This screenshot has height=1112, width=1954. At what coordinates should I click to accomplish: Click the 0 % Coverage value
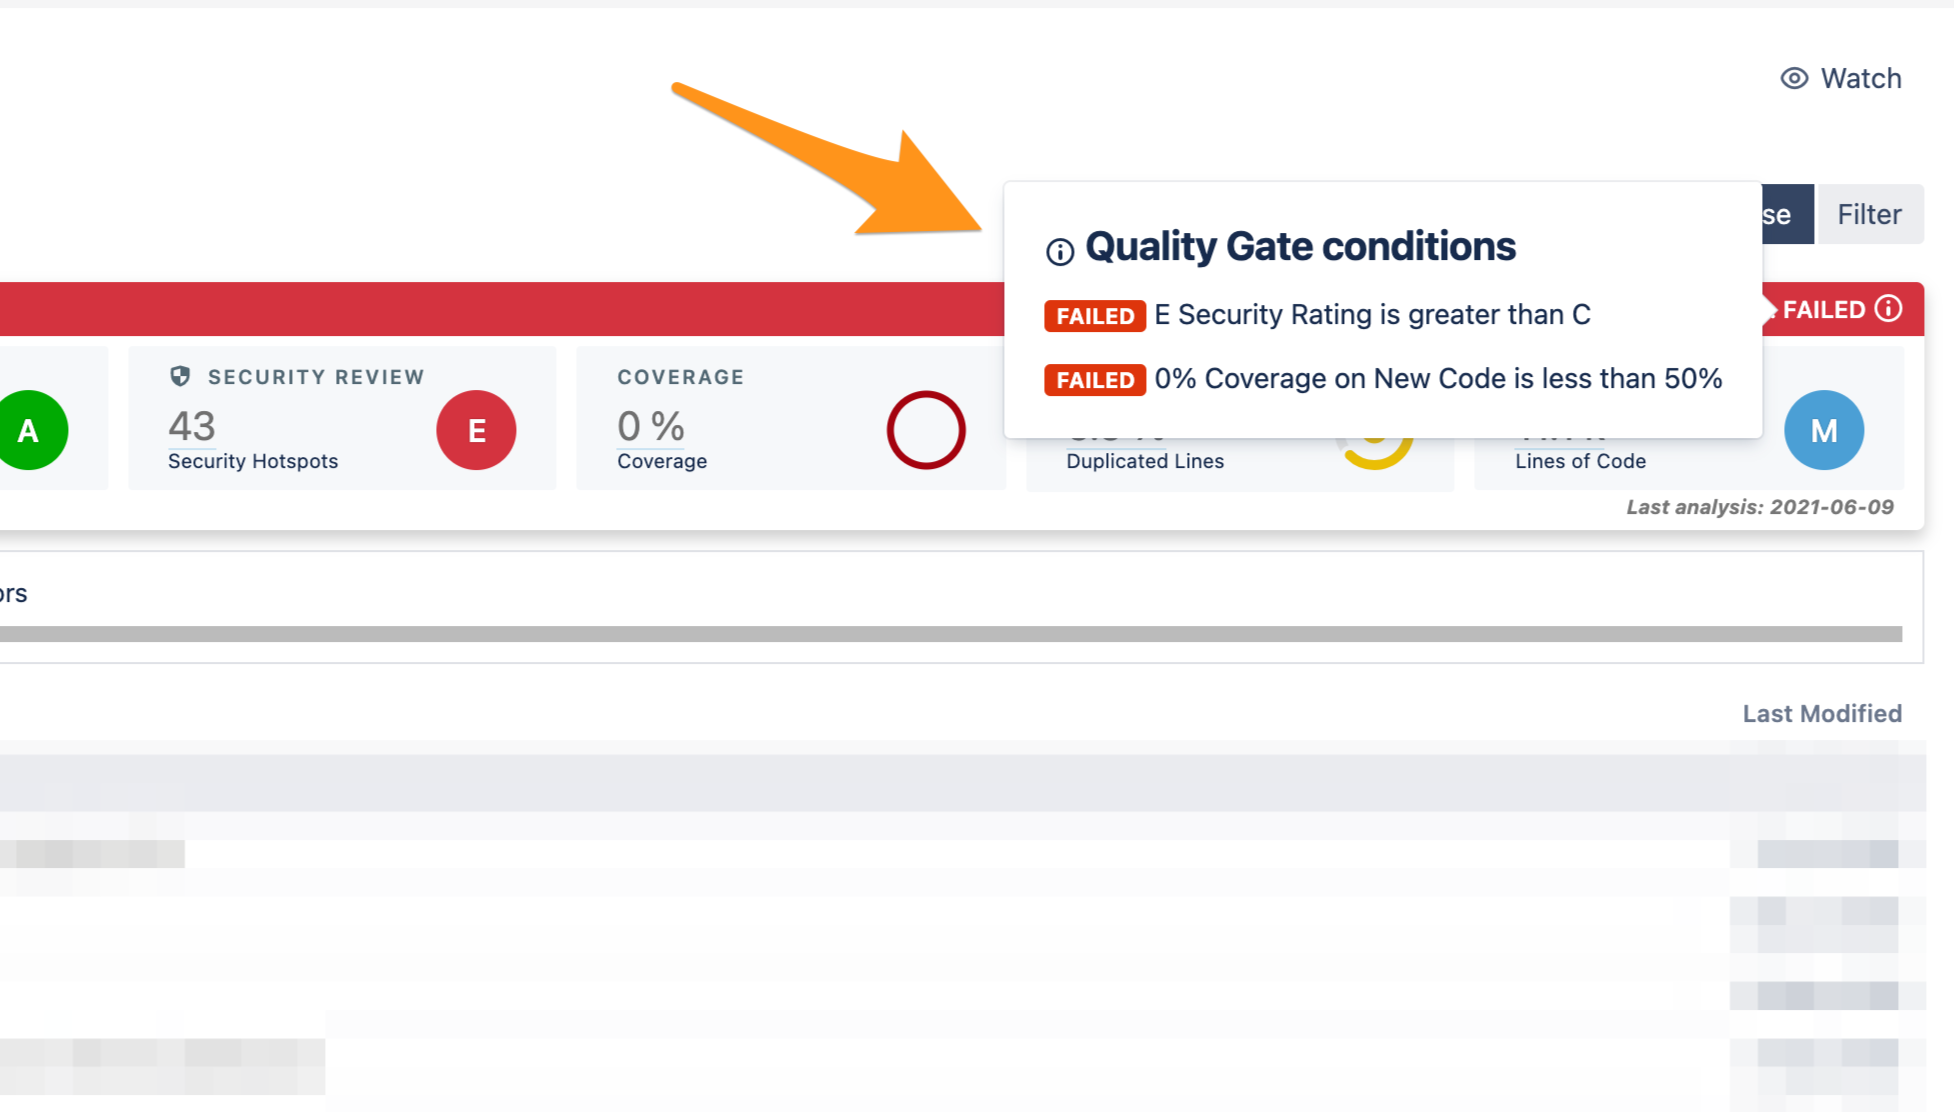point(651,427)
